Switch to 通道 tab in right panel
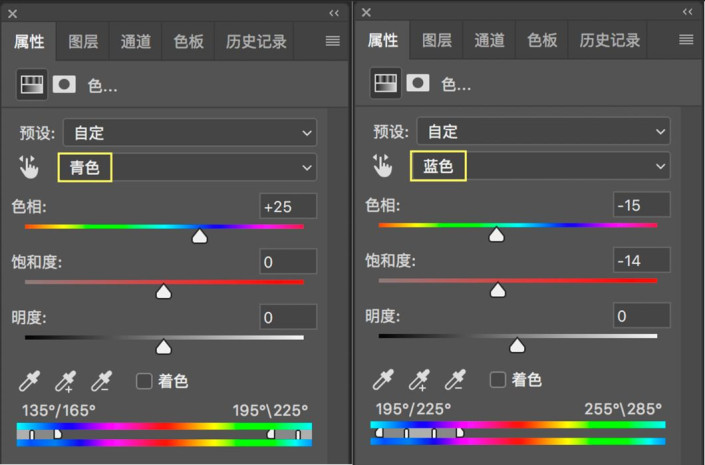The image size is (705, 465). coord(489,40)
